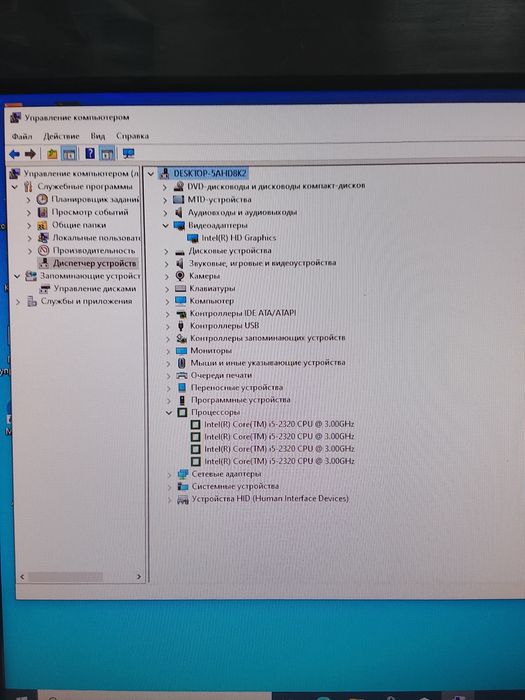Image resolution: width=525 pixels, height=700 pixels.
Task: Click the Up one level folder icon
Action: (52, 154)
